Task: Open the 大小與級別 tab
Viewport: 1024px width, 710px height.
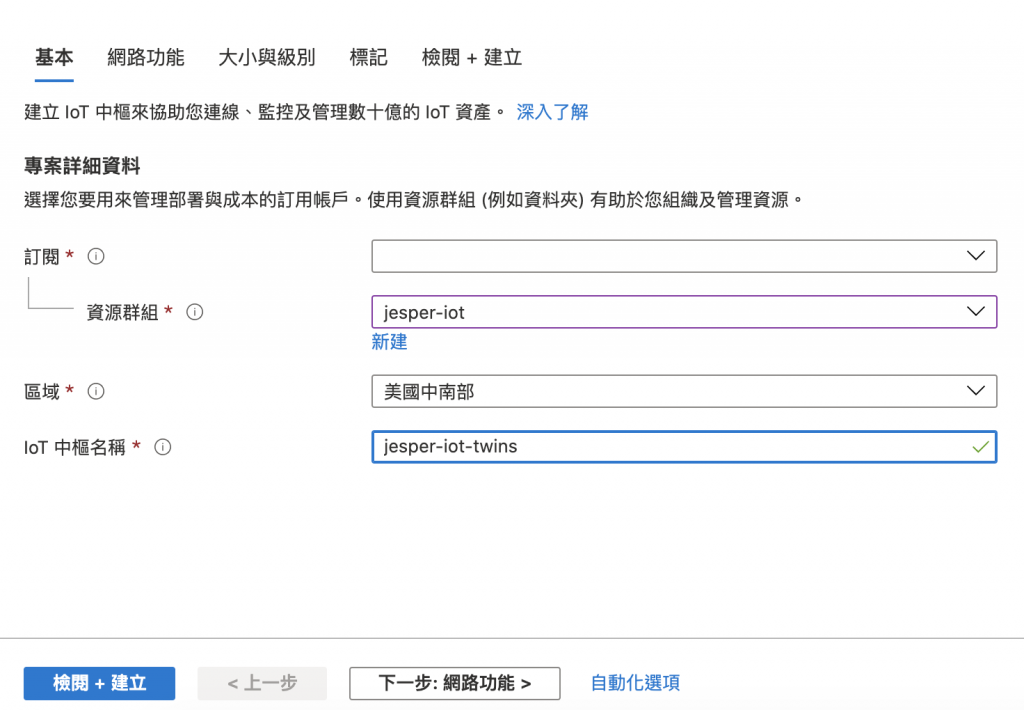Action: point(267,58)
